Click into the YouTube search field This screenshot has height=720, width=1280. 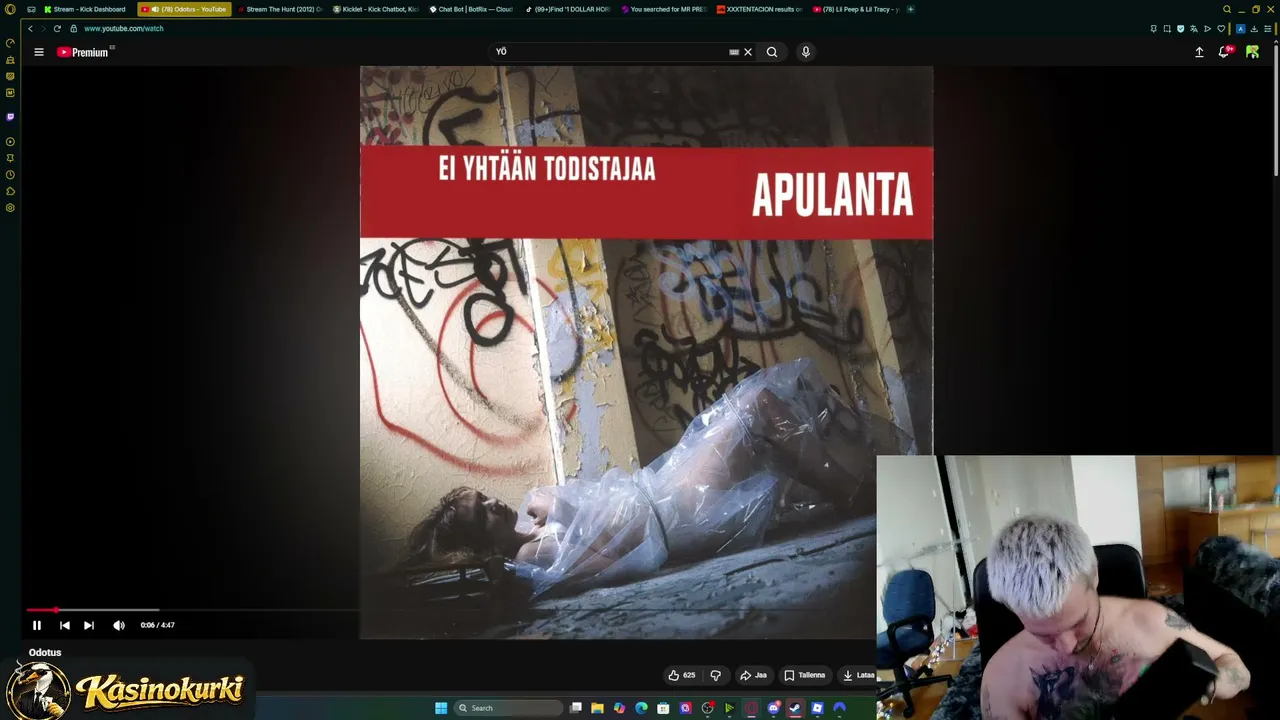coord(610,52)
